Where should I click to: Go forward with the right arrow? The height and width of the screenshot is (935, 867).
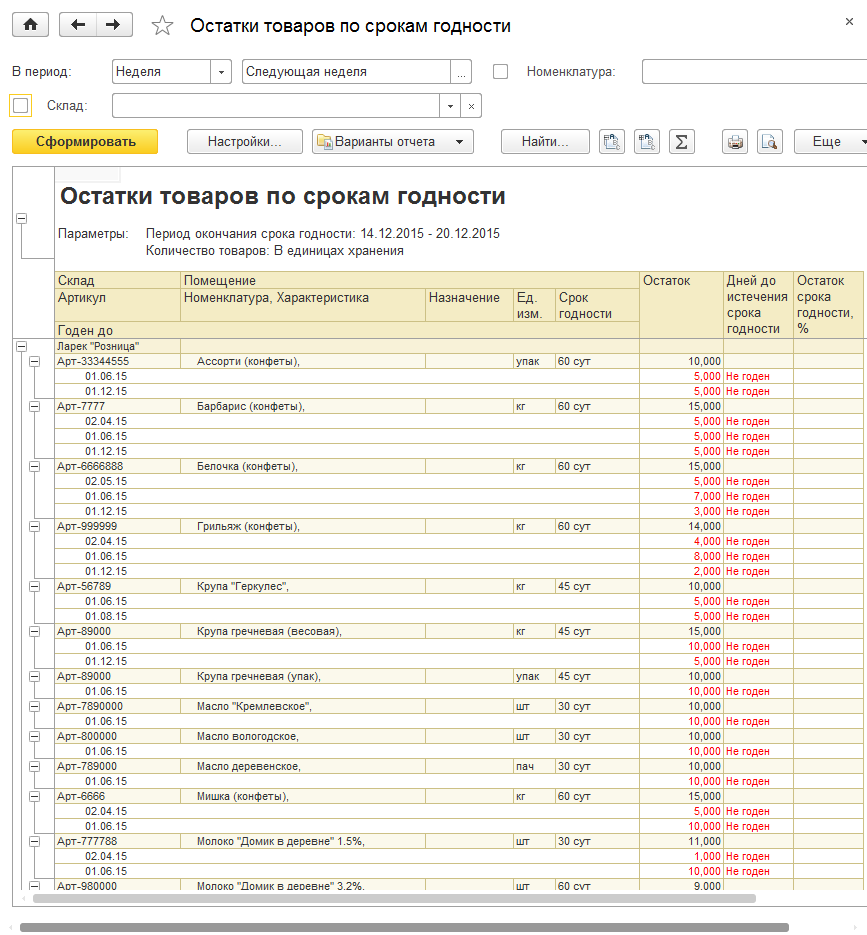point(114,25)
